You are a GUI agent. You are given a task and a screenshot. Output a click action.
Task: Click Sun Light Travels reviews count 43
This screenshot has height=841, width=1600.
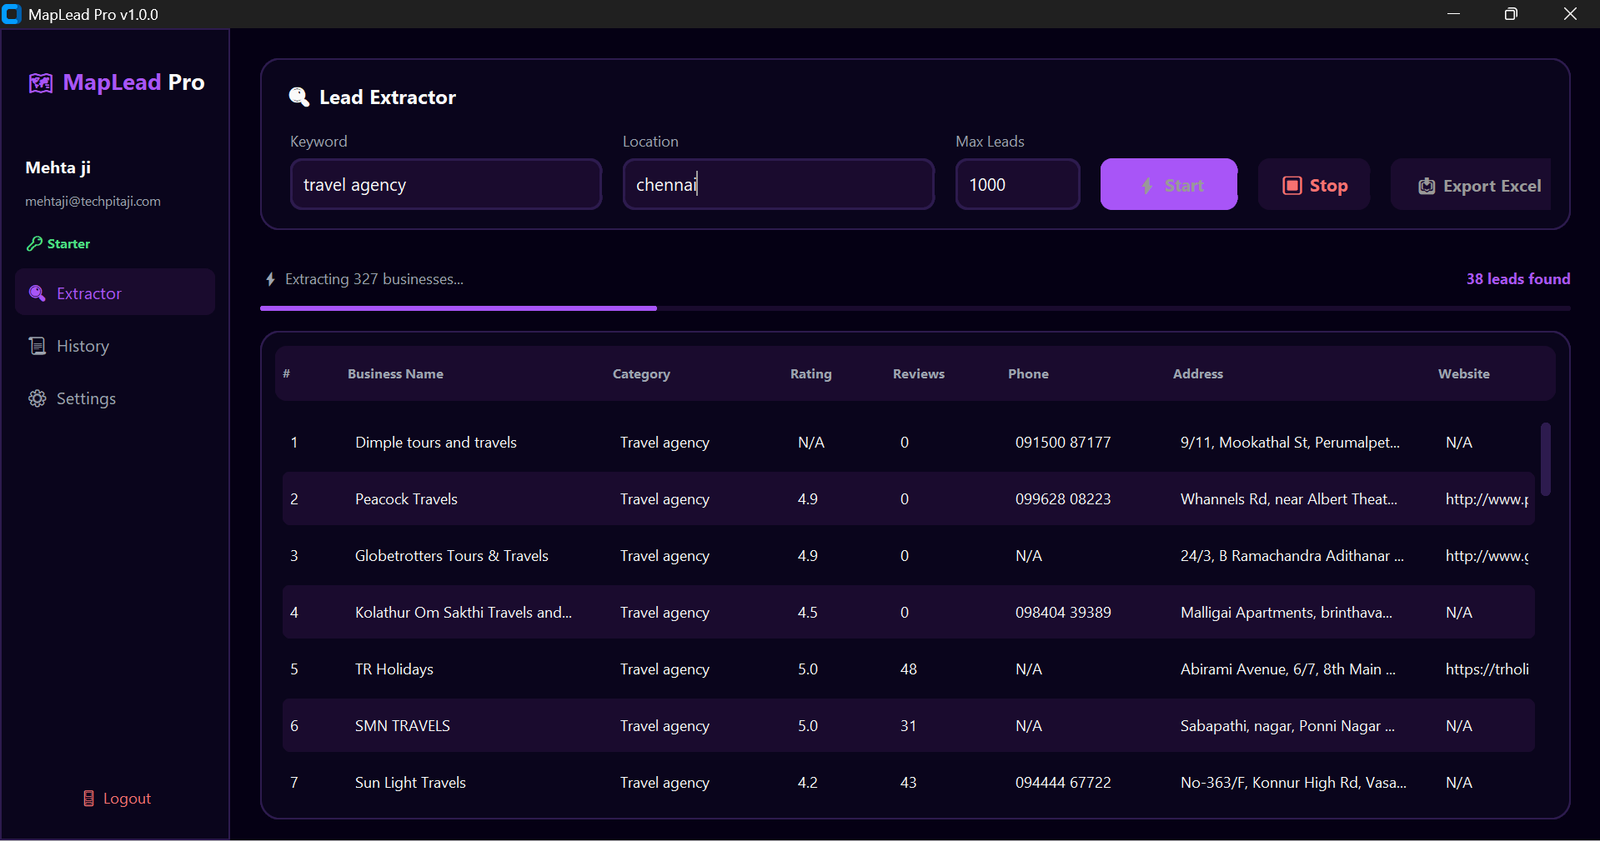click(x=908, y=783)
